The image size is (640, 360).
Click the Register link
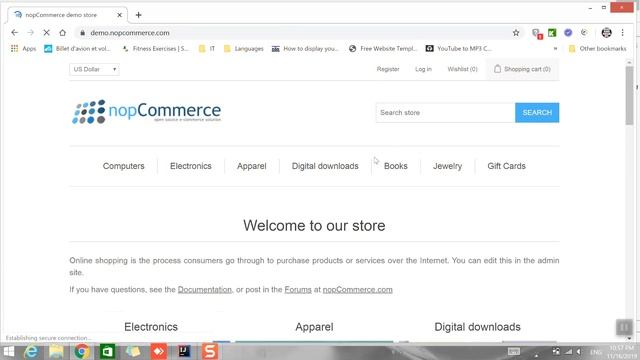(x=388, y=69)
